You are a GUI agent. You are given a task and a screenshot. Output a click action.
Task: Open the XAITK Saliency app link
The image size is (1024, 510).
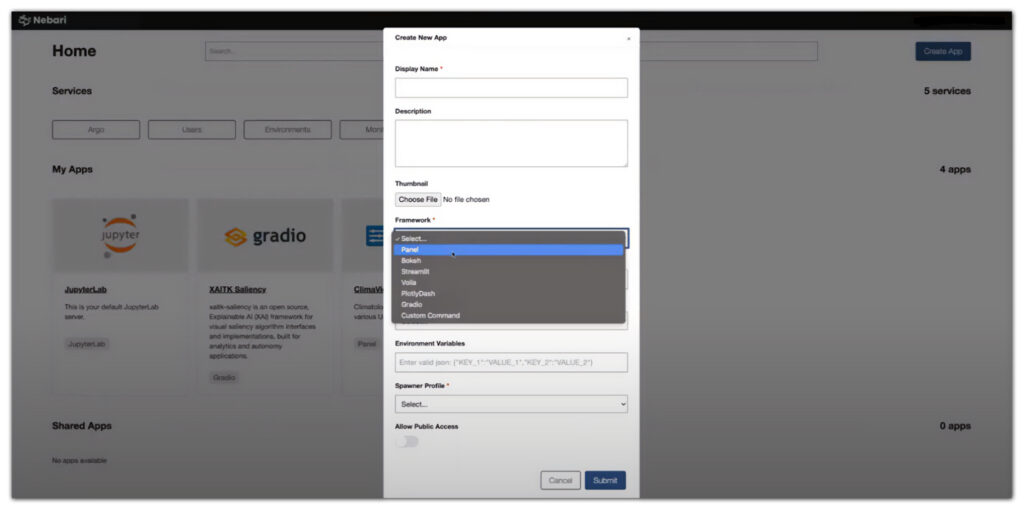point(238,289)
